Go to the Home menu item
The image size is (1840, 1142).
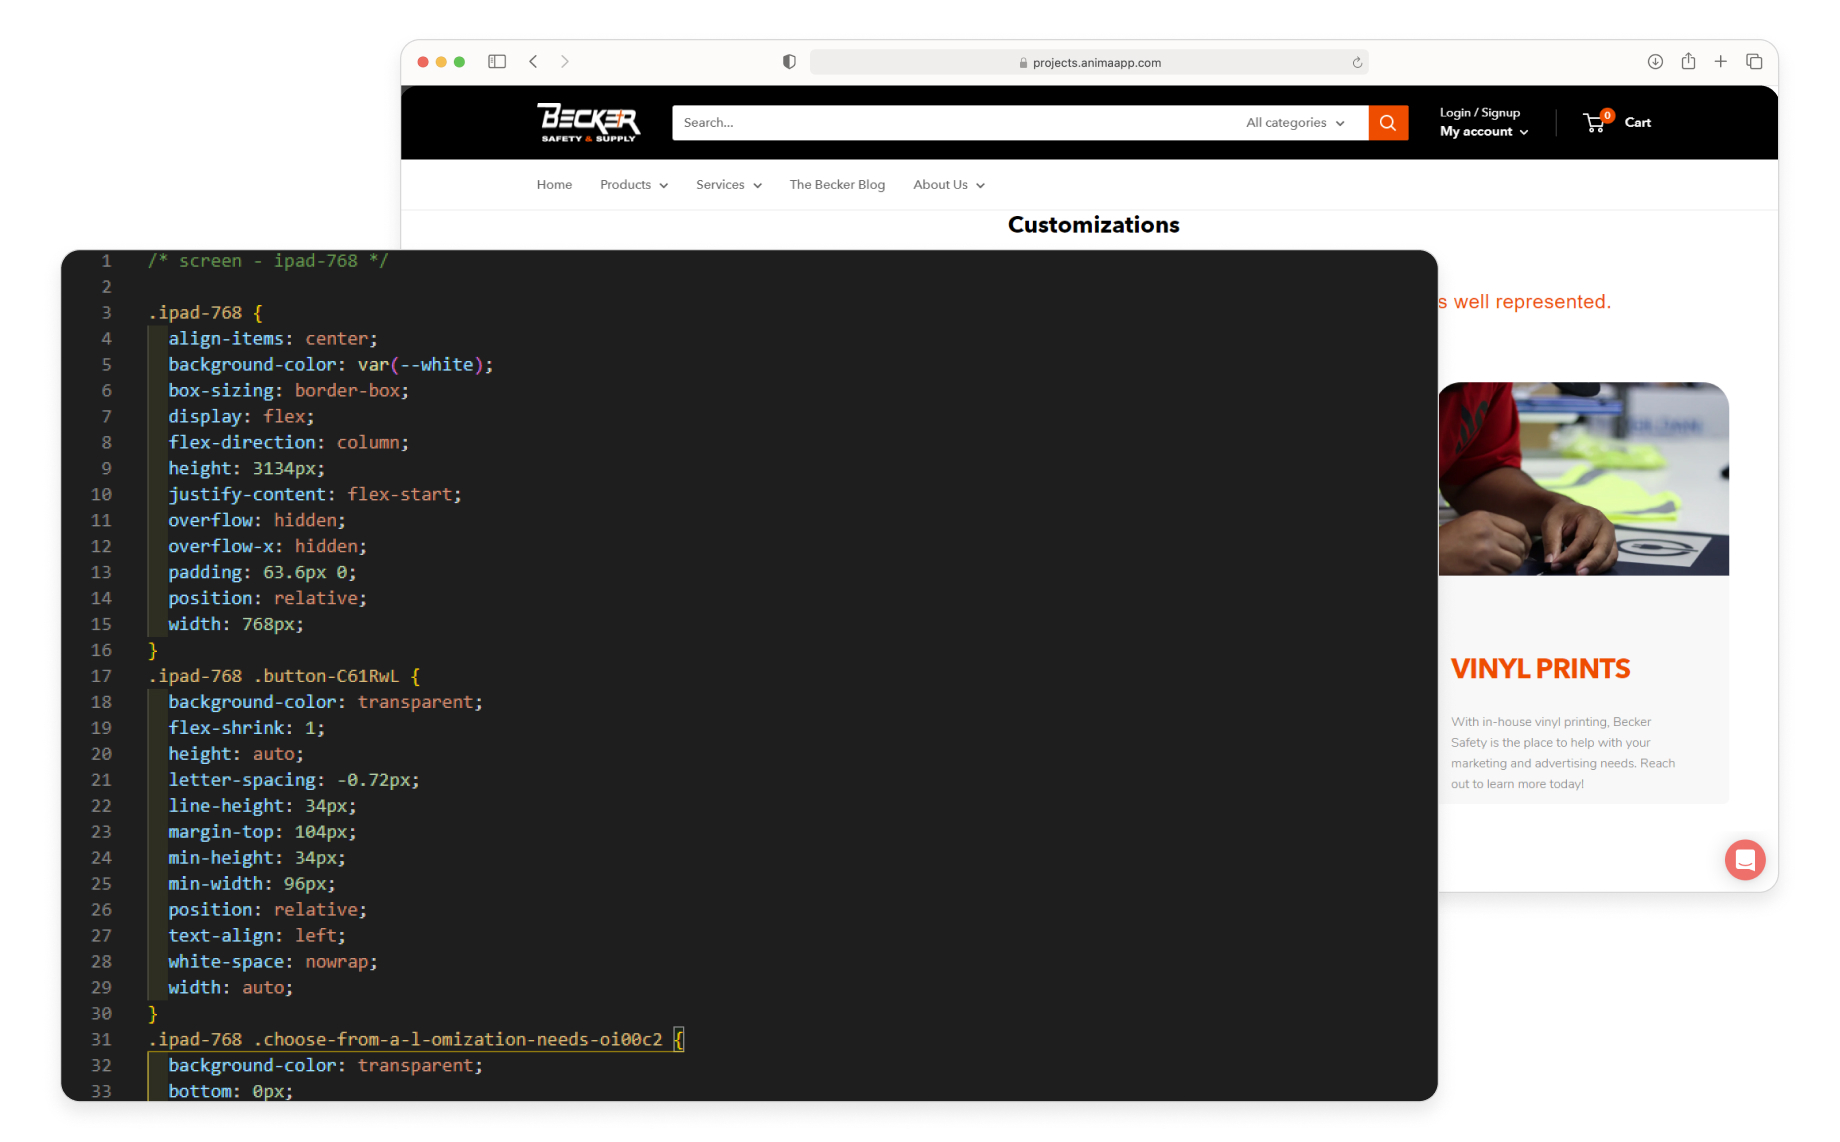[554, 185]
